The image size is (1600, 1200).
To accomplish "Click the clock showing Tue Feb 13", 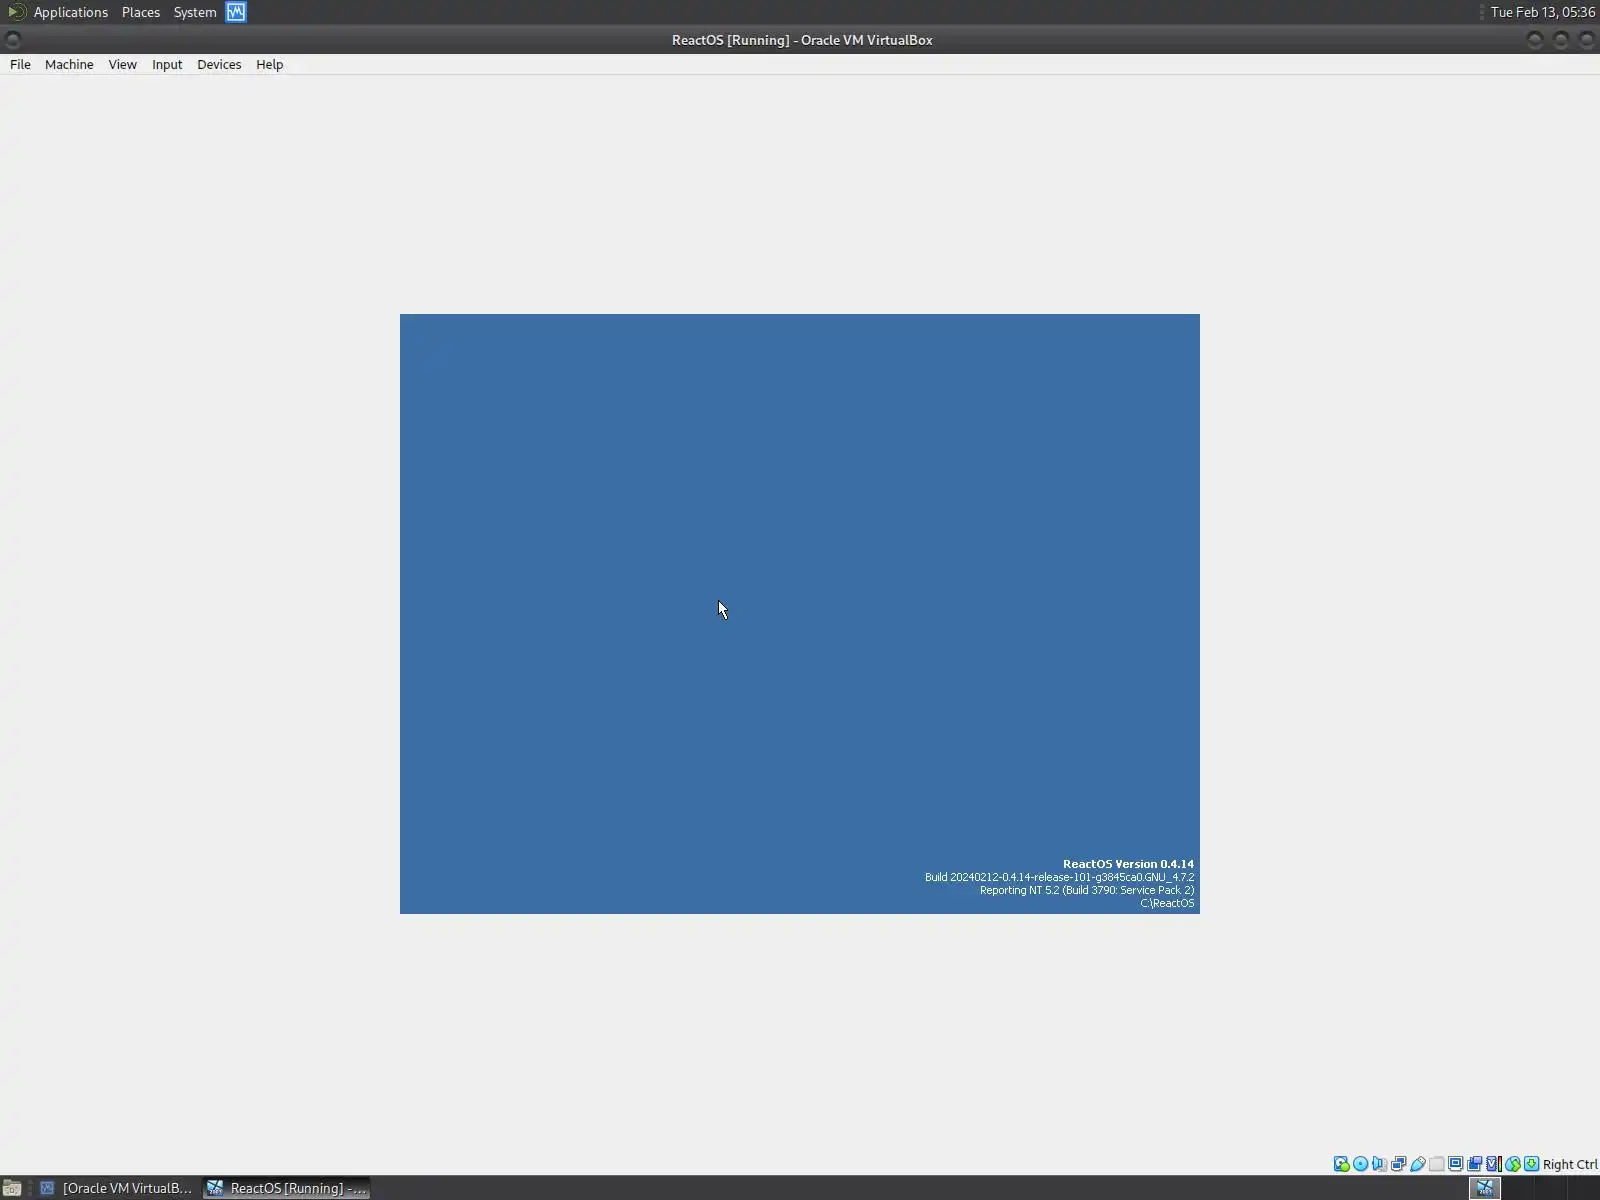I will (x=1542, y=12).
